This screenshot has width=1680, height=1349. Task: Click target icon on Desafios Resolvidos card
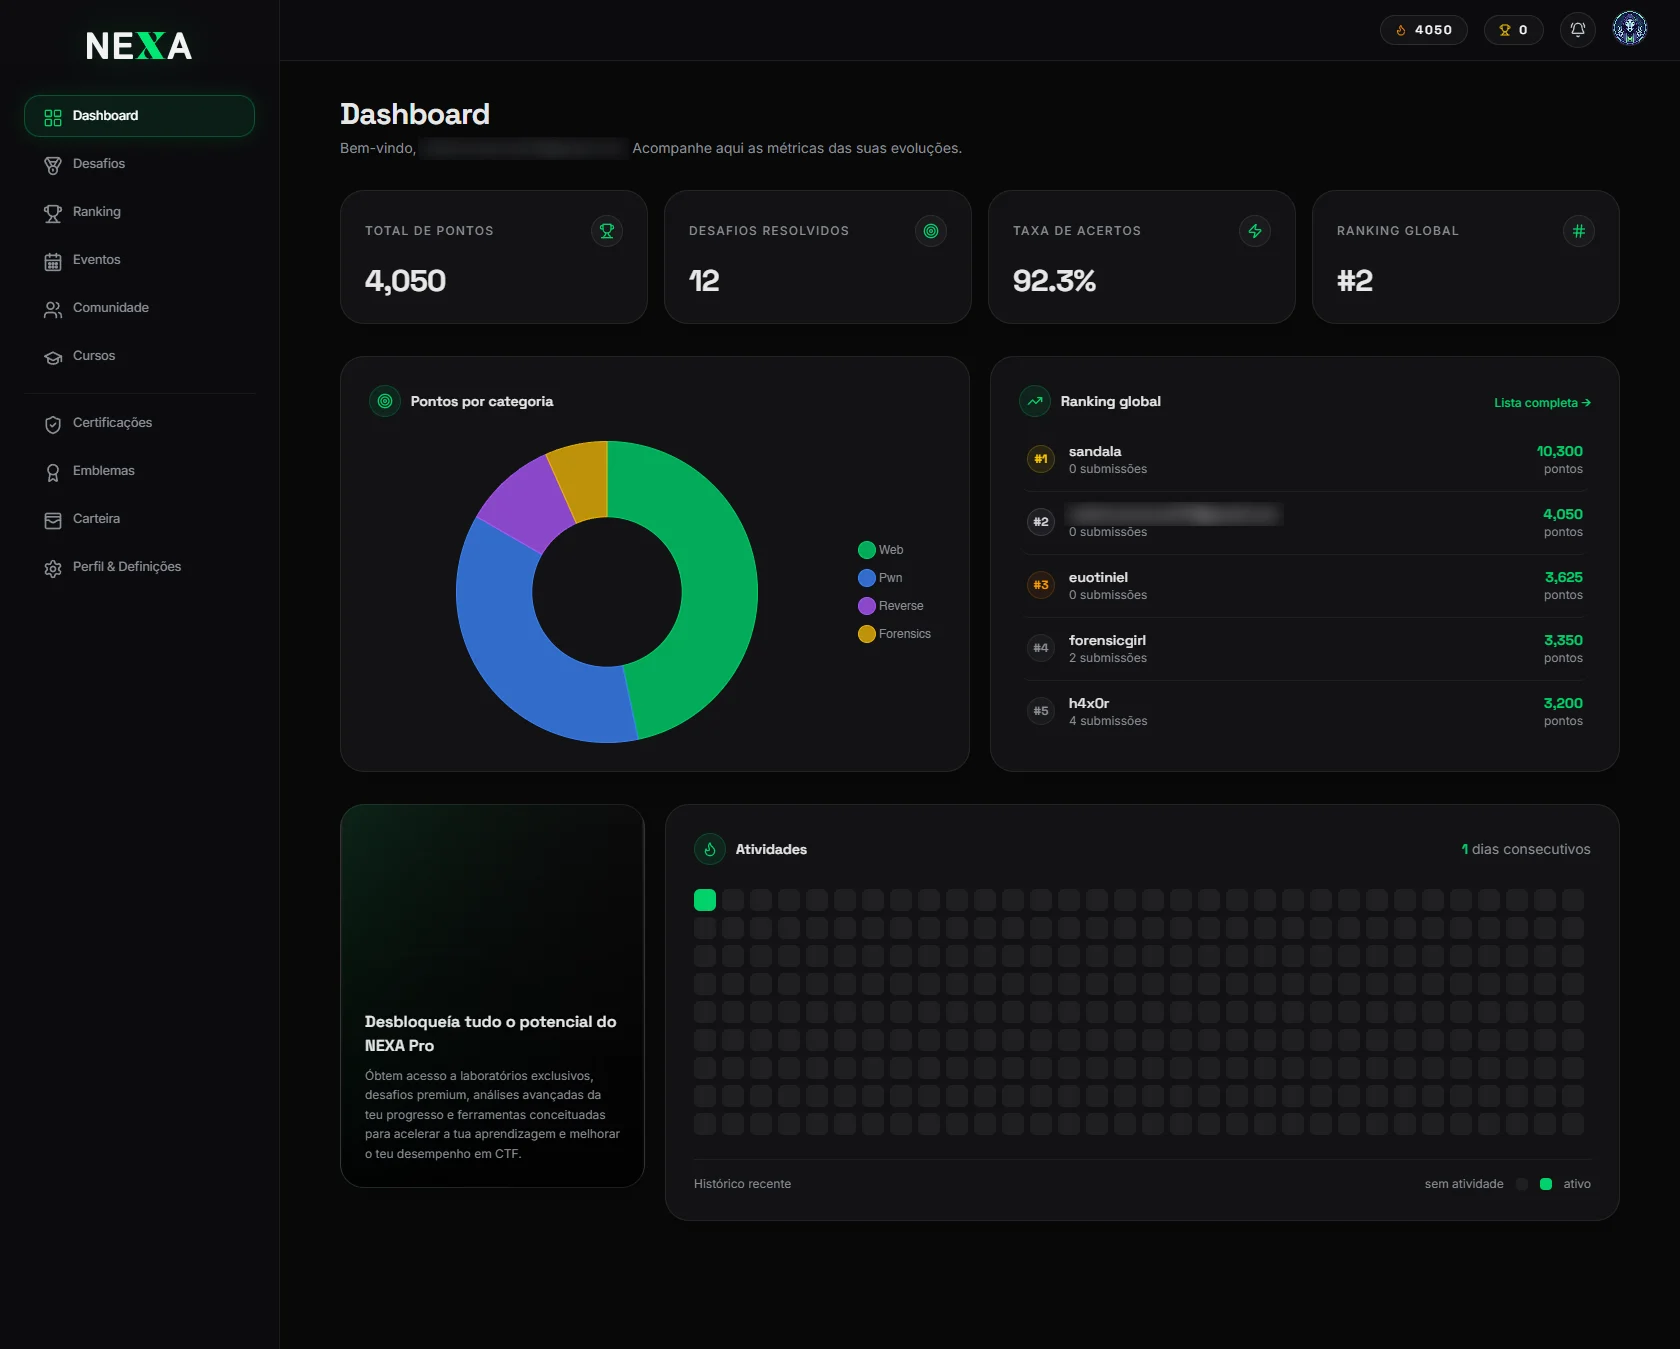point(931,231)
